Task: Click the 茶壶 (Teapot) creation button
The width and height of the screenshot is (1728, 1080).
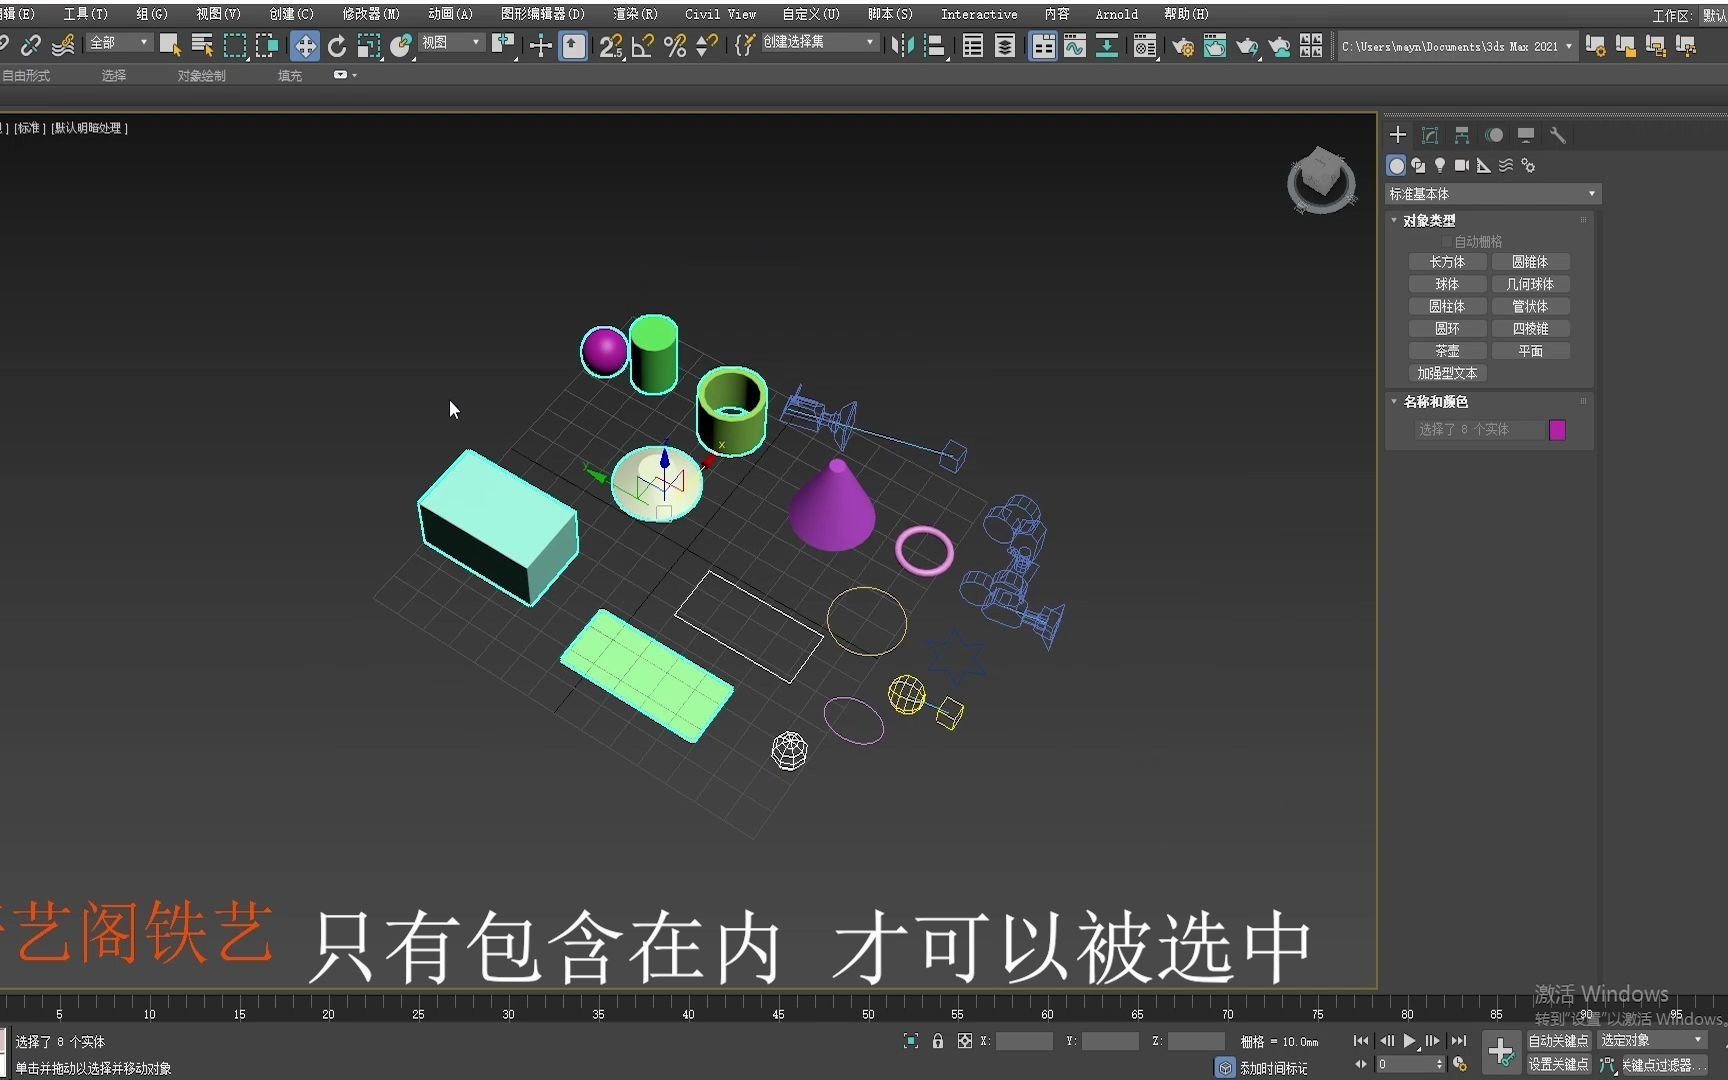Action: click(x=1447, y=350)
